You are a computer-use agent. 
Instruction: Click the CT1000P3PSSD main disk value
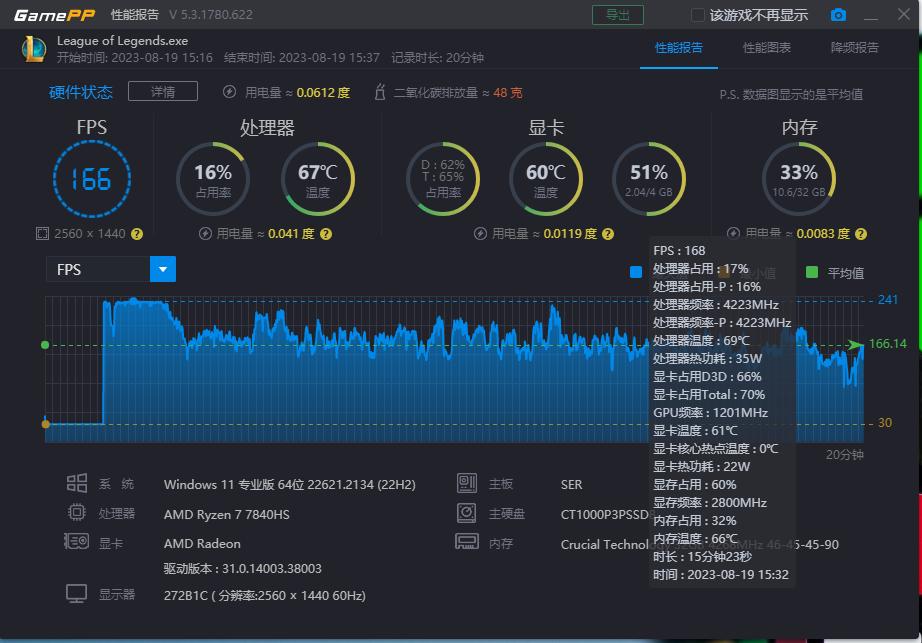[x=604, y=514]
